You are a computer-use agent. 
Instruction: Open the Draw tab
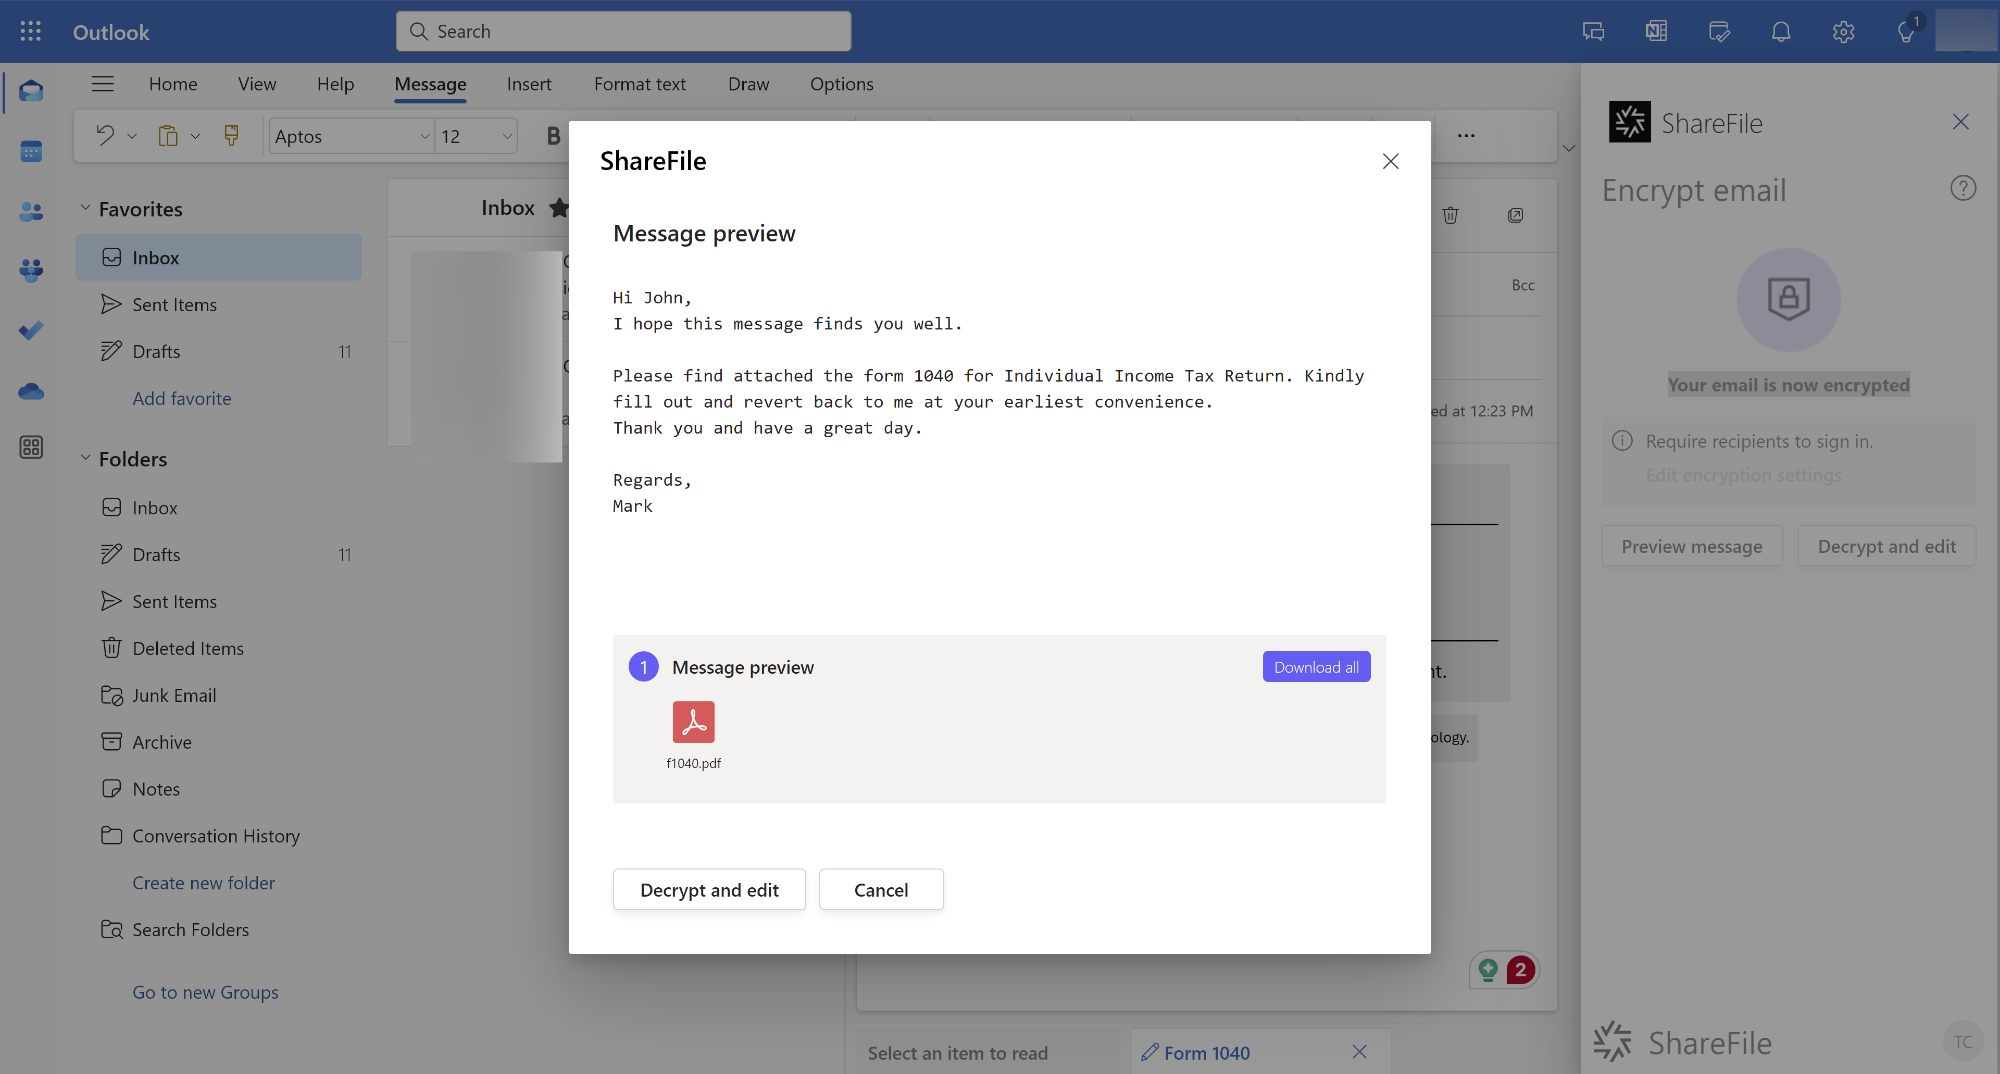(748, 84)
